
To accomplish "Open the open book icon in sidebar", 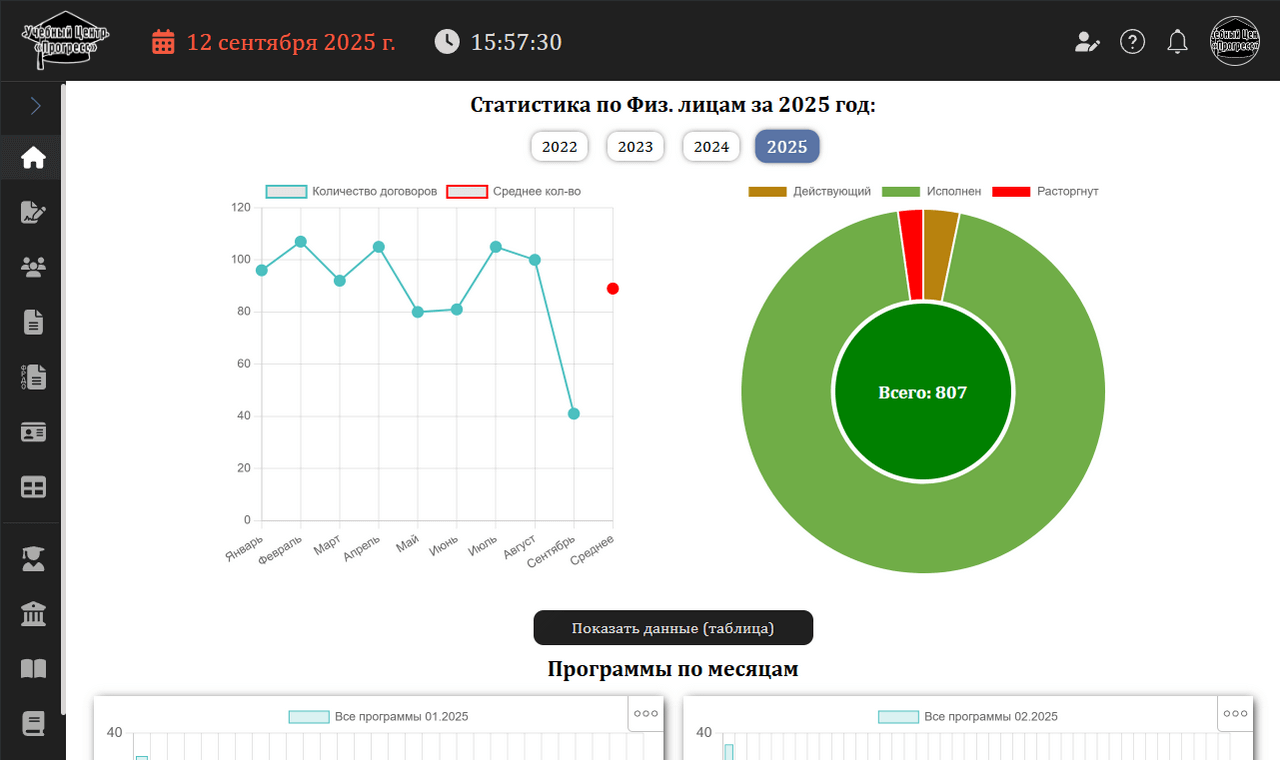I will 31,668.
